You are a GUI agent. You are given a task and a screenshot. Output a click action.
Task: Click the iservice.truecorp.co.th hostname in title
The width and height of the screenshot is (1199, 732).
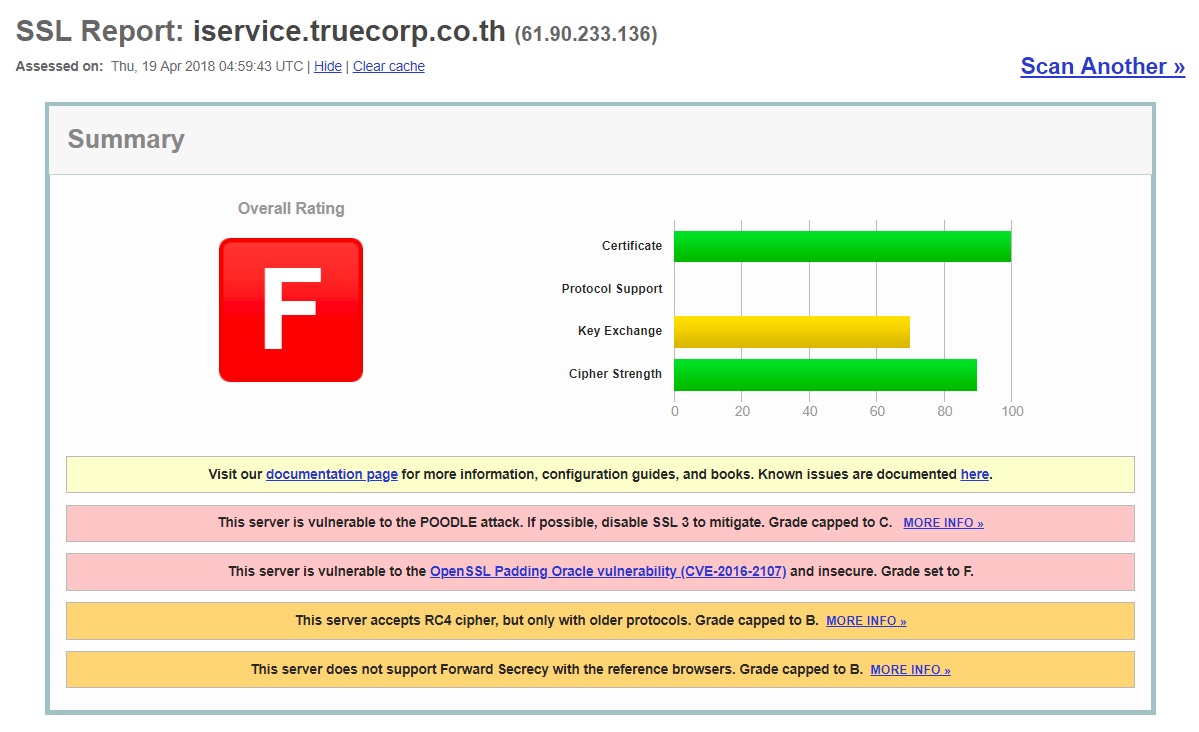349,31
